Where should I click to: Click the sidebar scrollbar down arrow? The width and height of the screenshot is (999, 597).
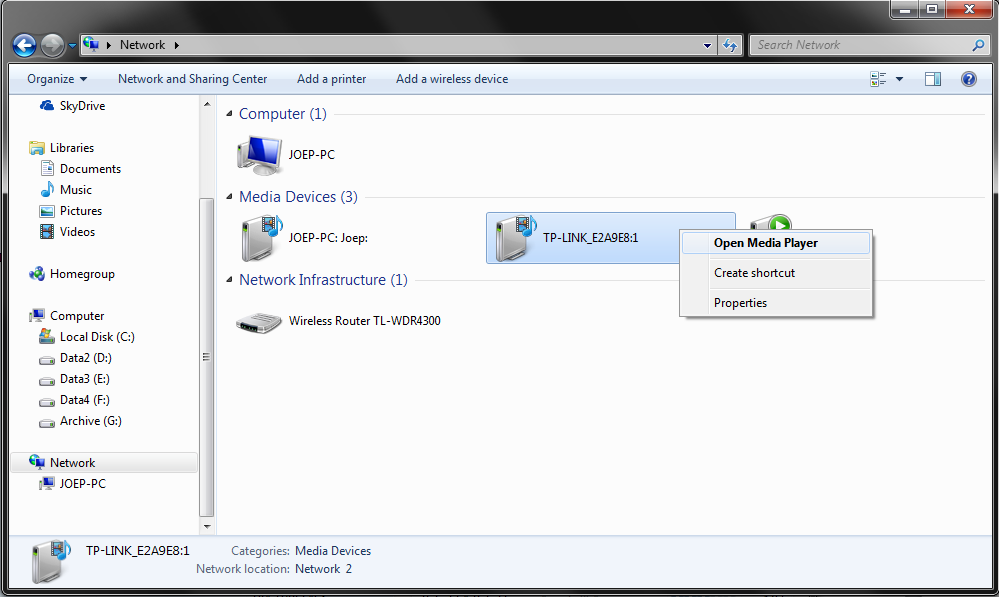[206, 526]
